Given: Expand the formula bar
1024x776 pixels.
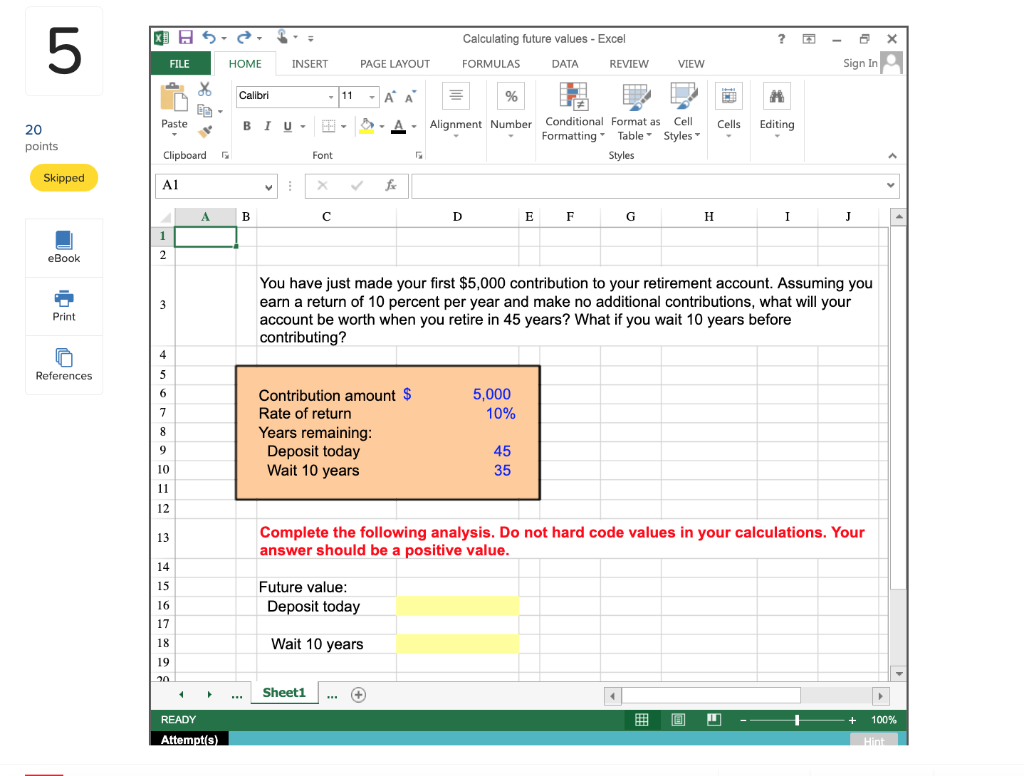Looking at the screenshot, I should (890, 186).
